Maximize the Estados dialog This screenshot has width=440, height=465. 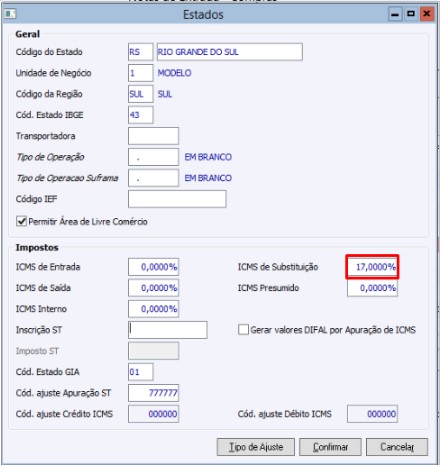(x=411, y=14)
